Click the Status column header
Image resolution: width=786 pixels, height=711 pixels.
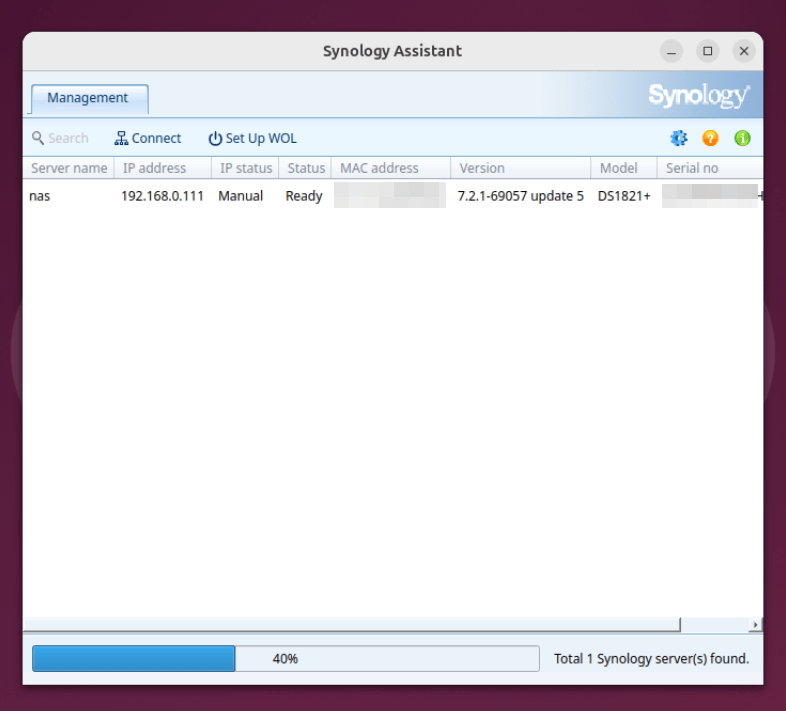(x=305, y=168)
